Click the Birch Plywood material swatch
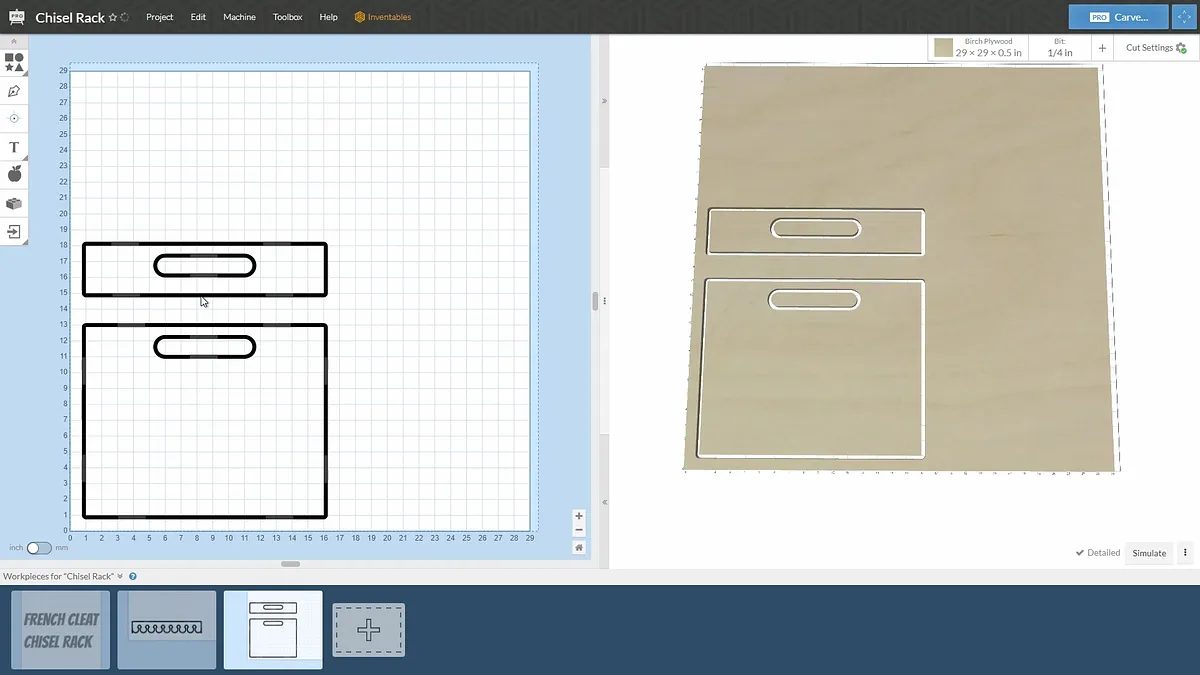Image resolution: width=1200 pixels, height=675 pixels. click(x=943, y=47)
